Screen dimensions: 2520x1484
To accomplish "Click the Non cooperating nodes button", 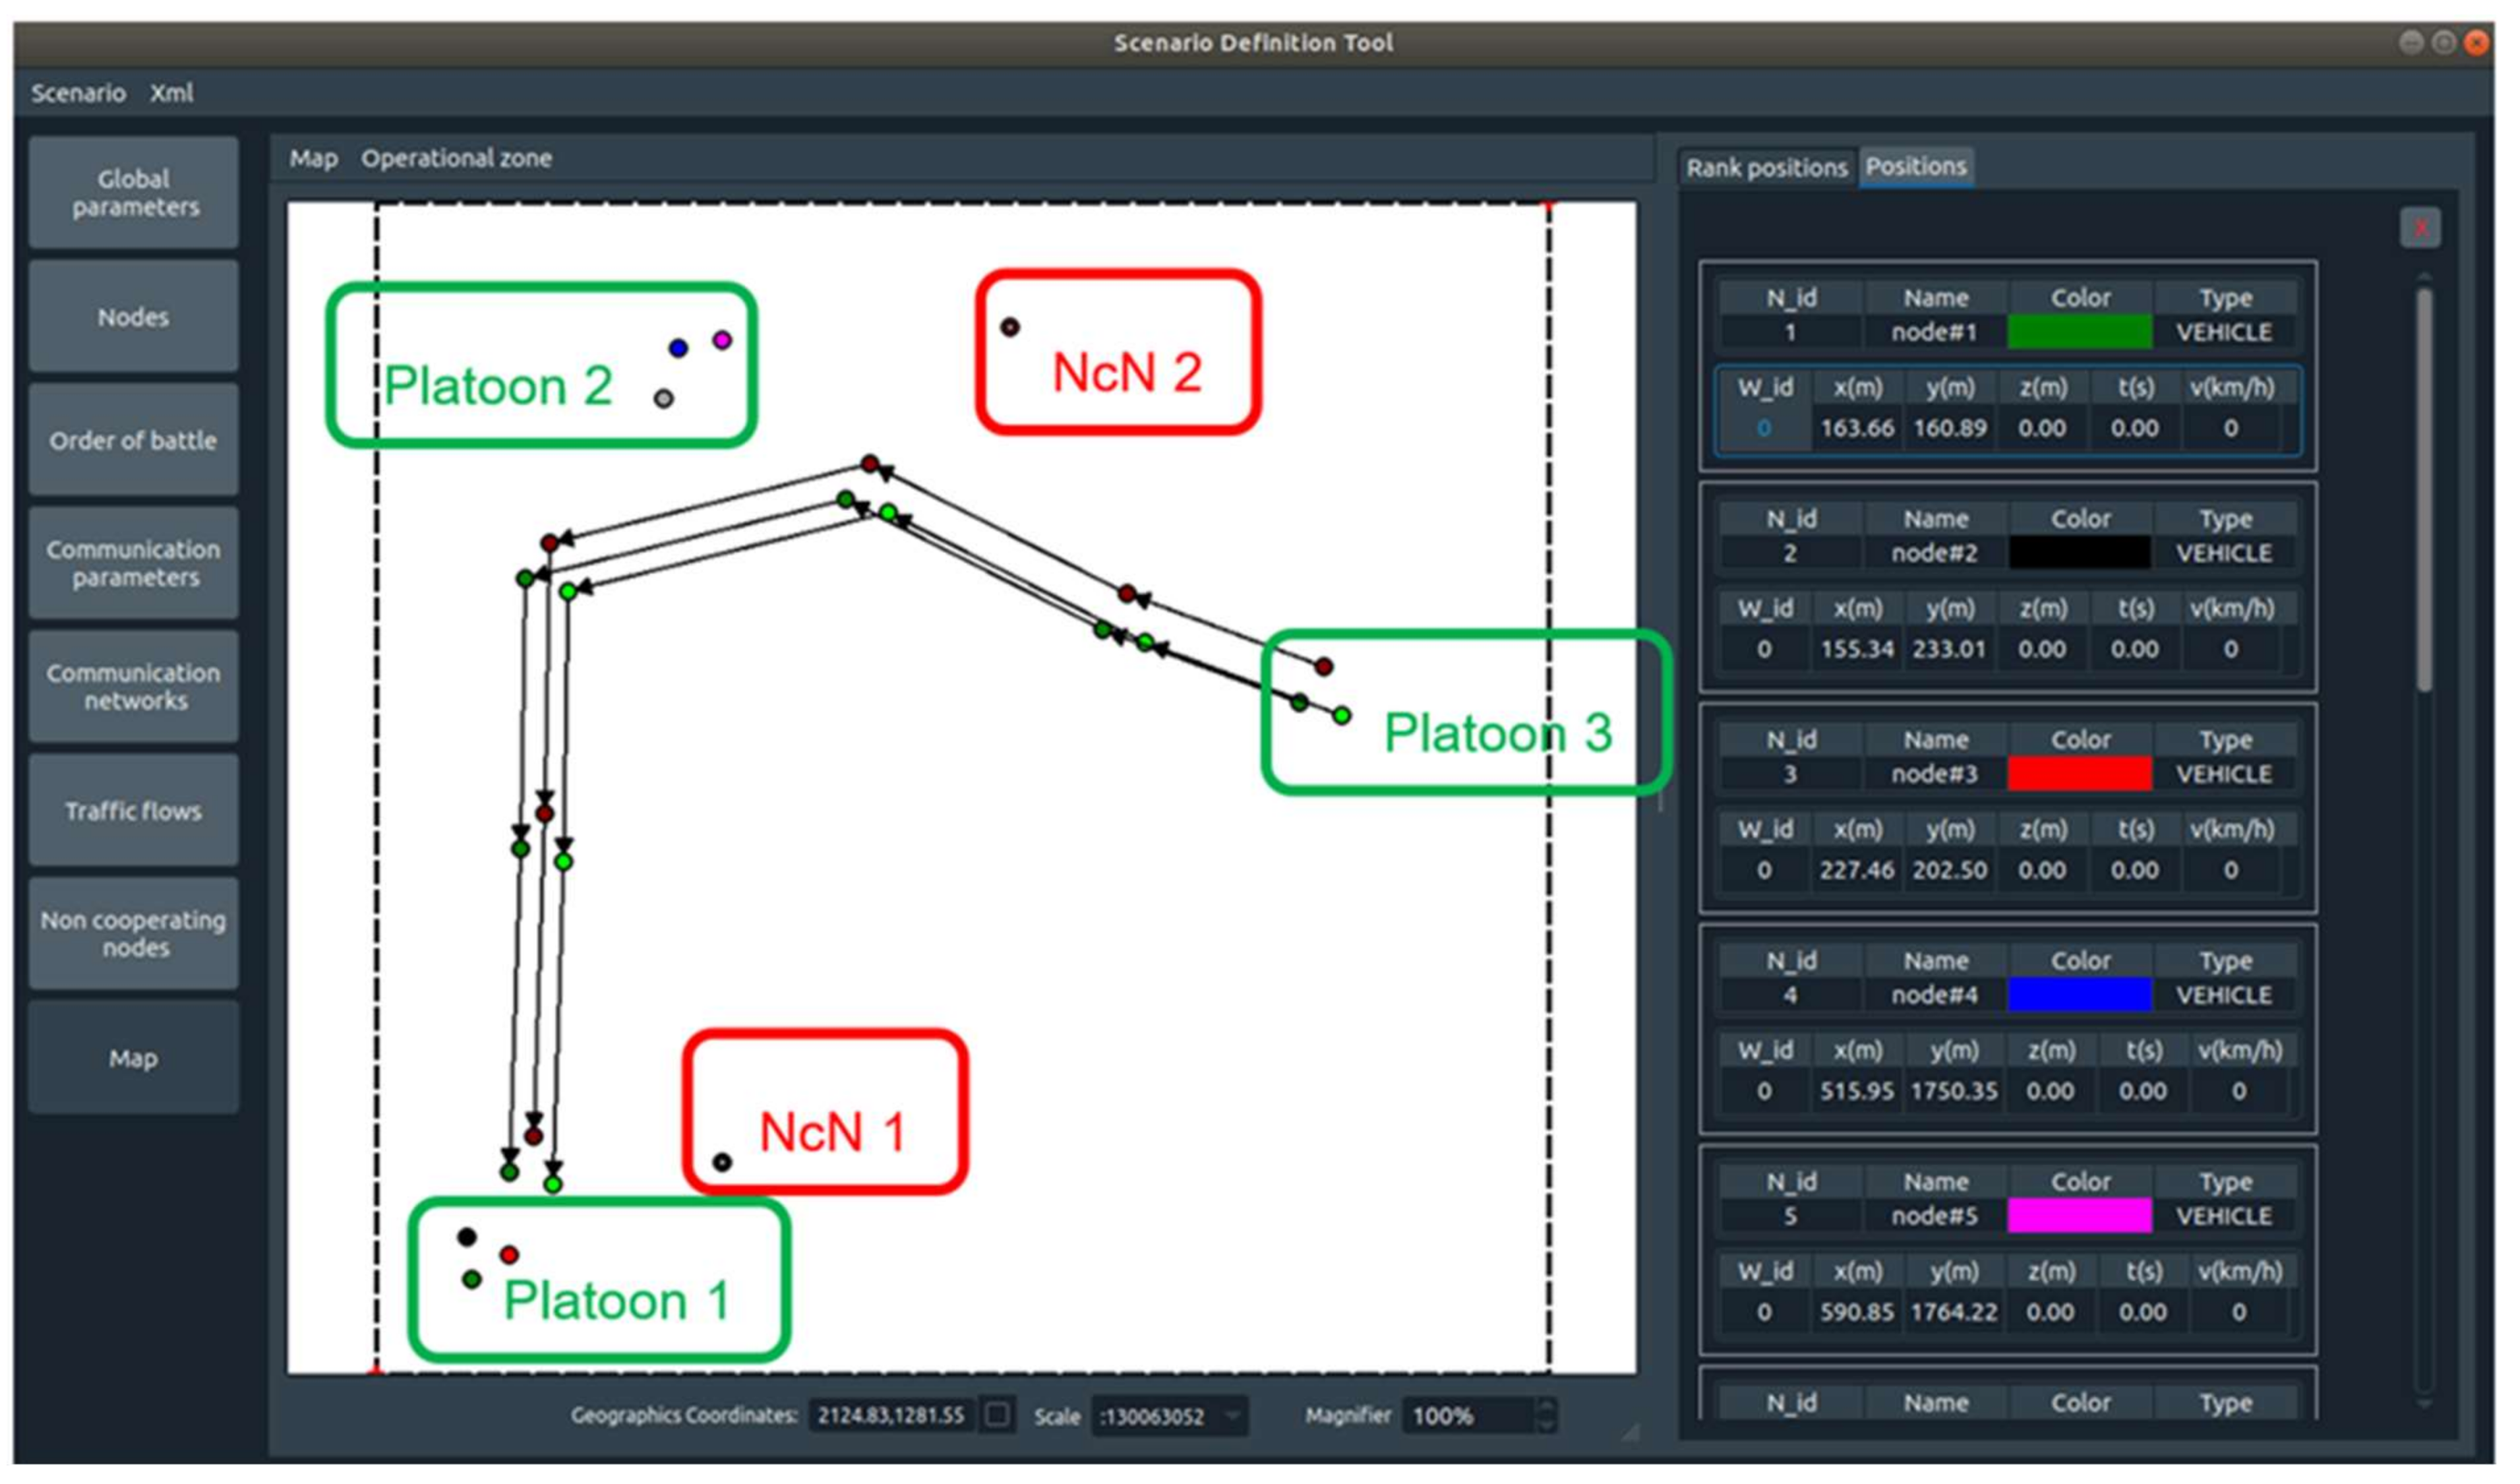I will point(133,933).
